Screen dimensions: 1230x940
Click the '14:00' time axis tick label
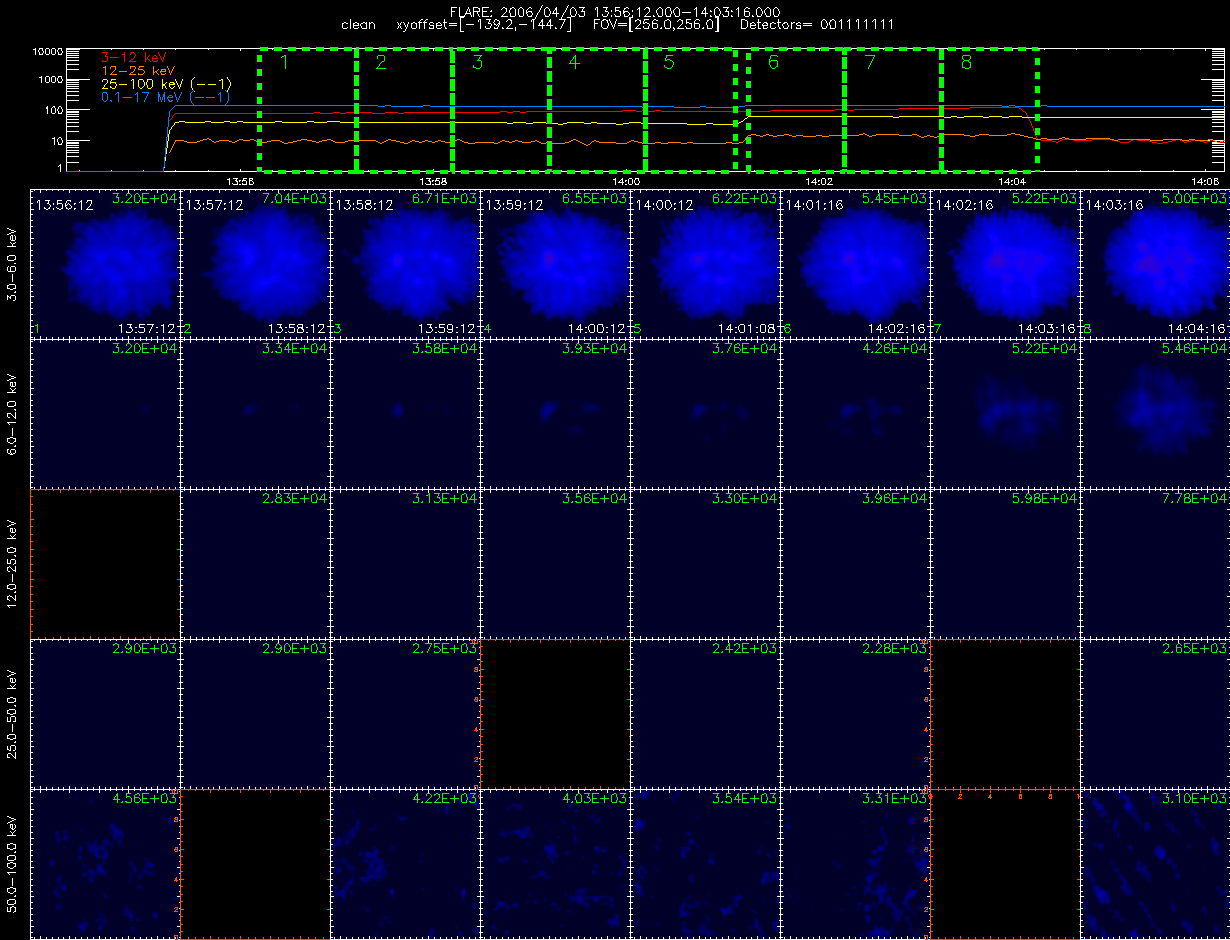coord(626,181)
